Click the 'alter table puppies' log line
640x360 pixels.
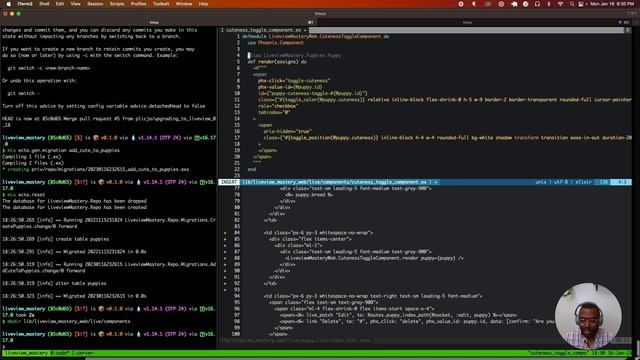(54, 283)
